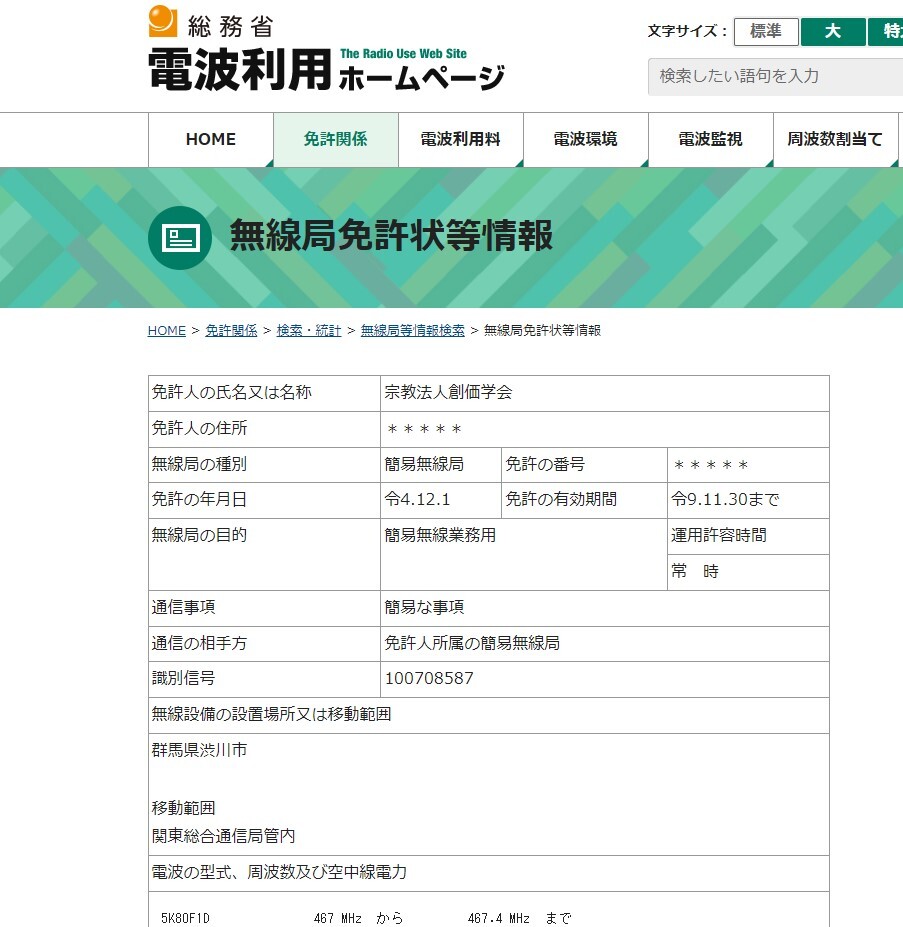The width and height of the screenshot is (903, 927).
Task: Select the value 簡易な事項
Action: tap(424, 608)
